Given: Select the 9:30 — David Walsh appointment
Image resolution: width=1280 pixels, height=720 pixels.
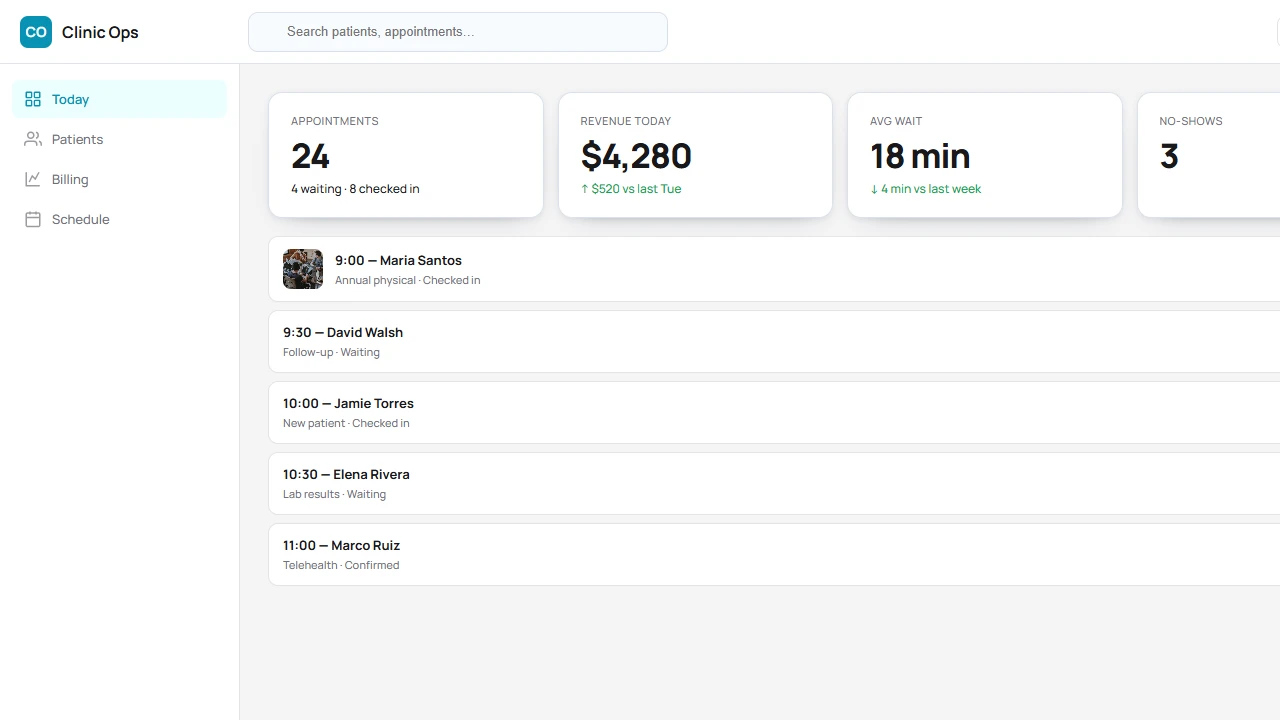Looking at the screenshot, I should point(774,341).
